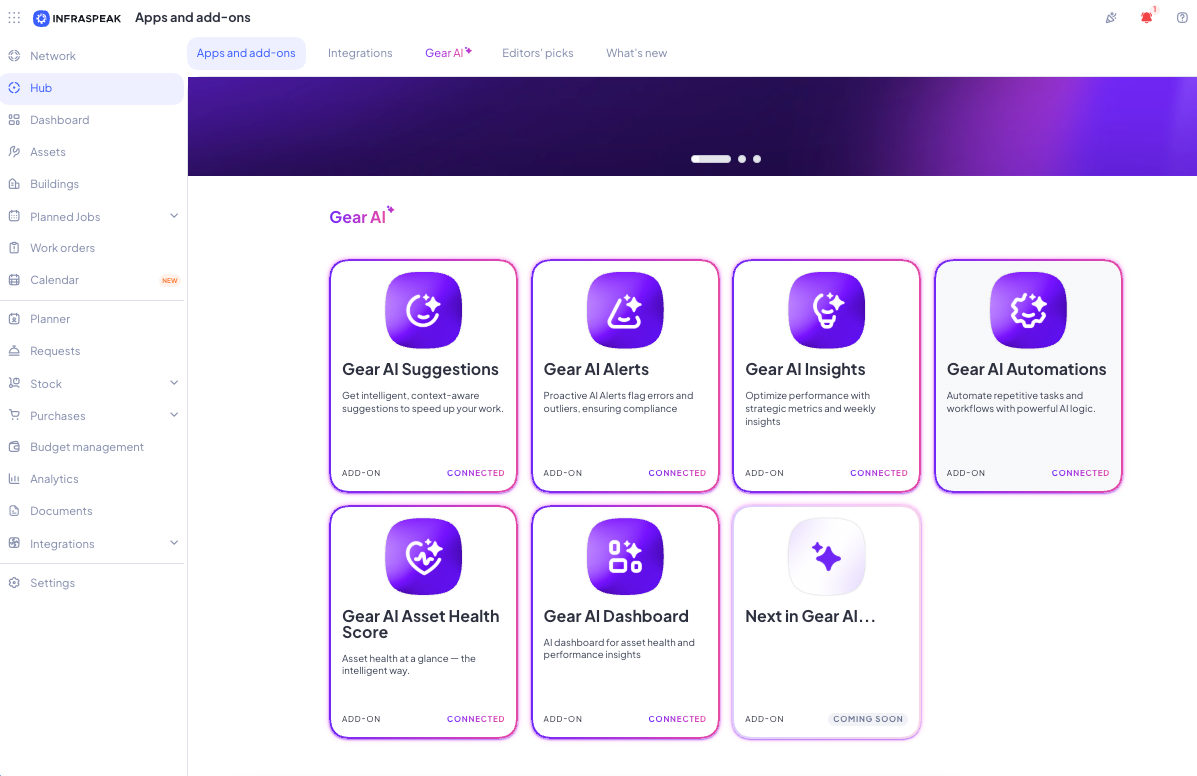Click the Planner sidebar icon
This screenshot has width=1197, height=776.
point(14,319)
